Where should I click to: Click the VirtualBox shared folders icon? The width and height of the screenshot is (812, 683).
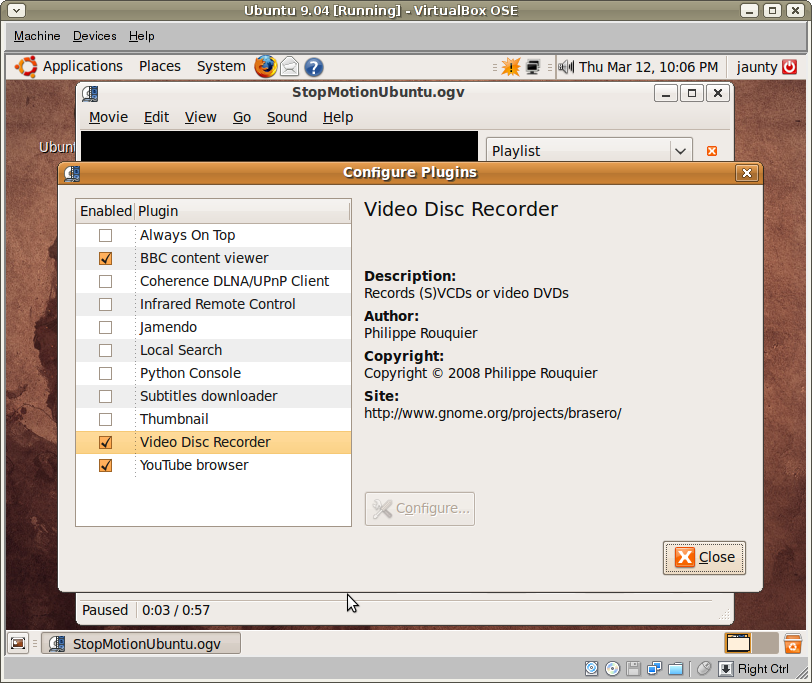click(x=676, y=669)
